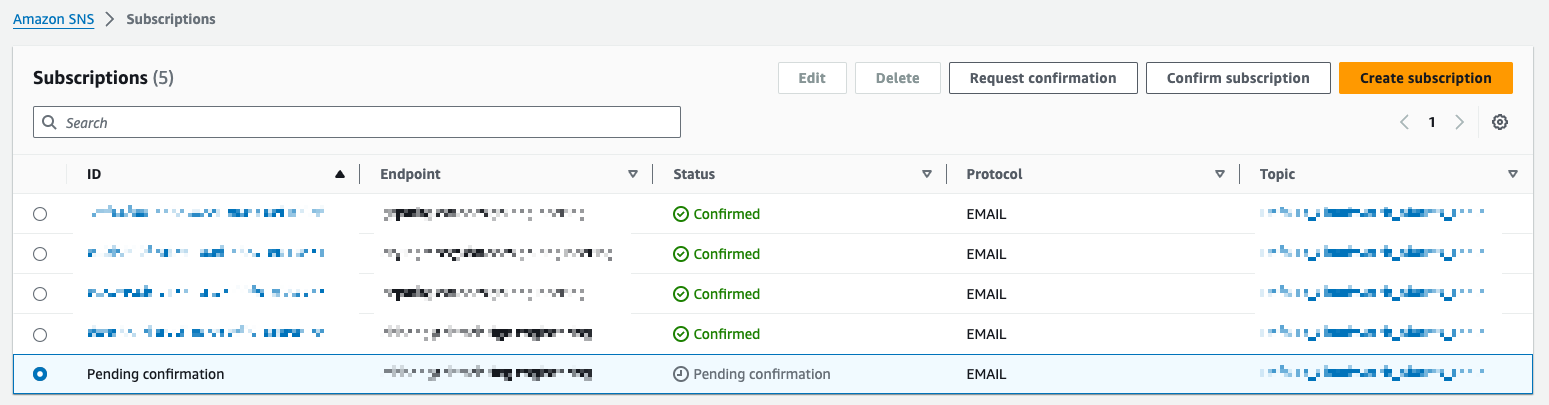Click the breadcrumb chevron separator
The image size is (1549, 405).
[x=110, y=19]
